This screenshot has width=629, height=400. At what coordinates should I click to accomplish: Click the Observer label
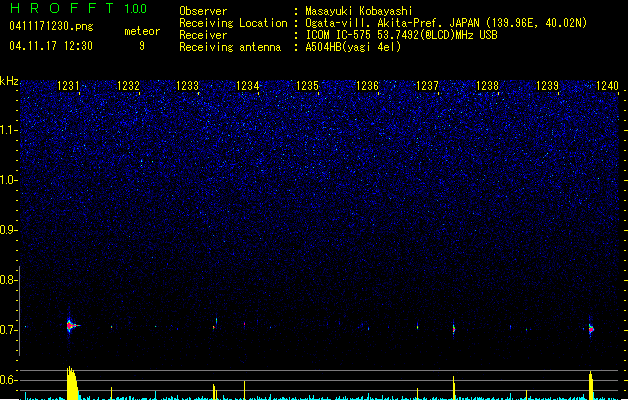coord(203,11)
